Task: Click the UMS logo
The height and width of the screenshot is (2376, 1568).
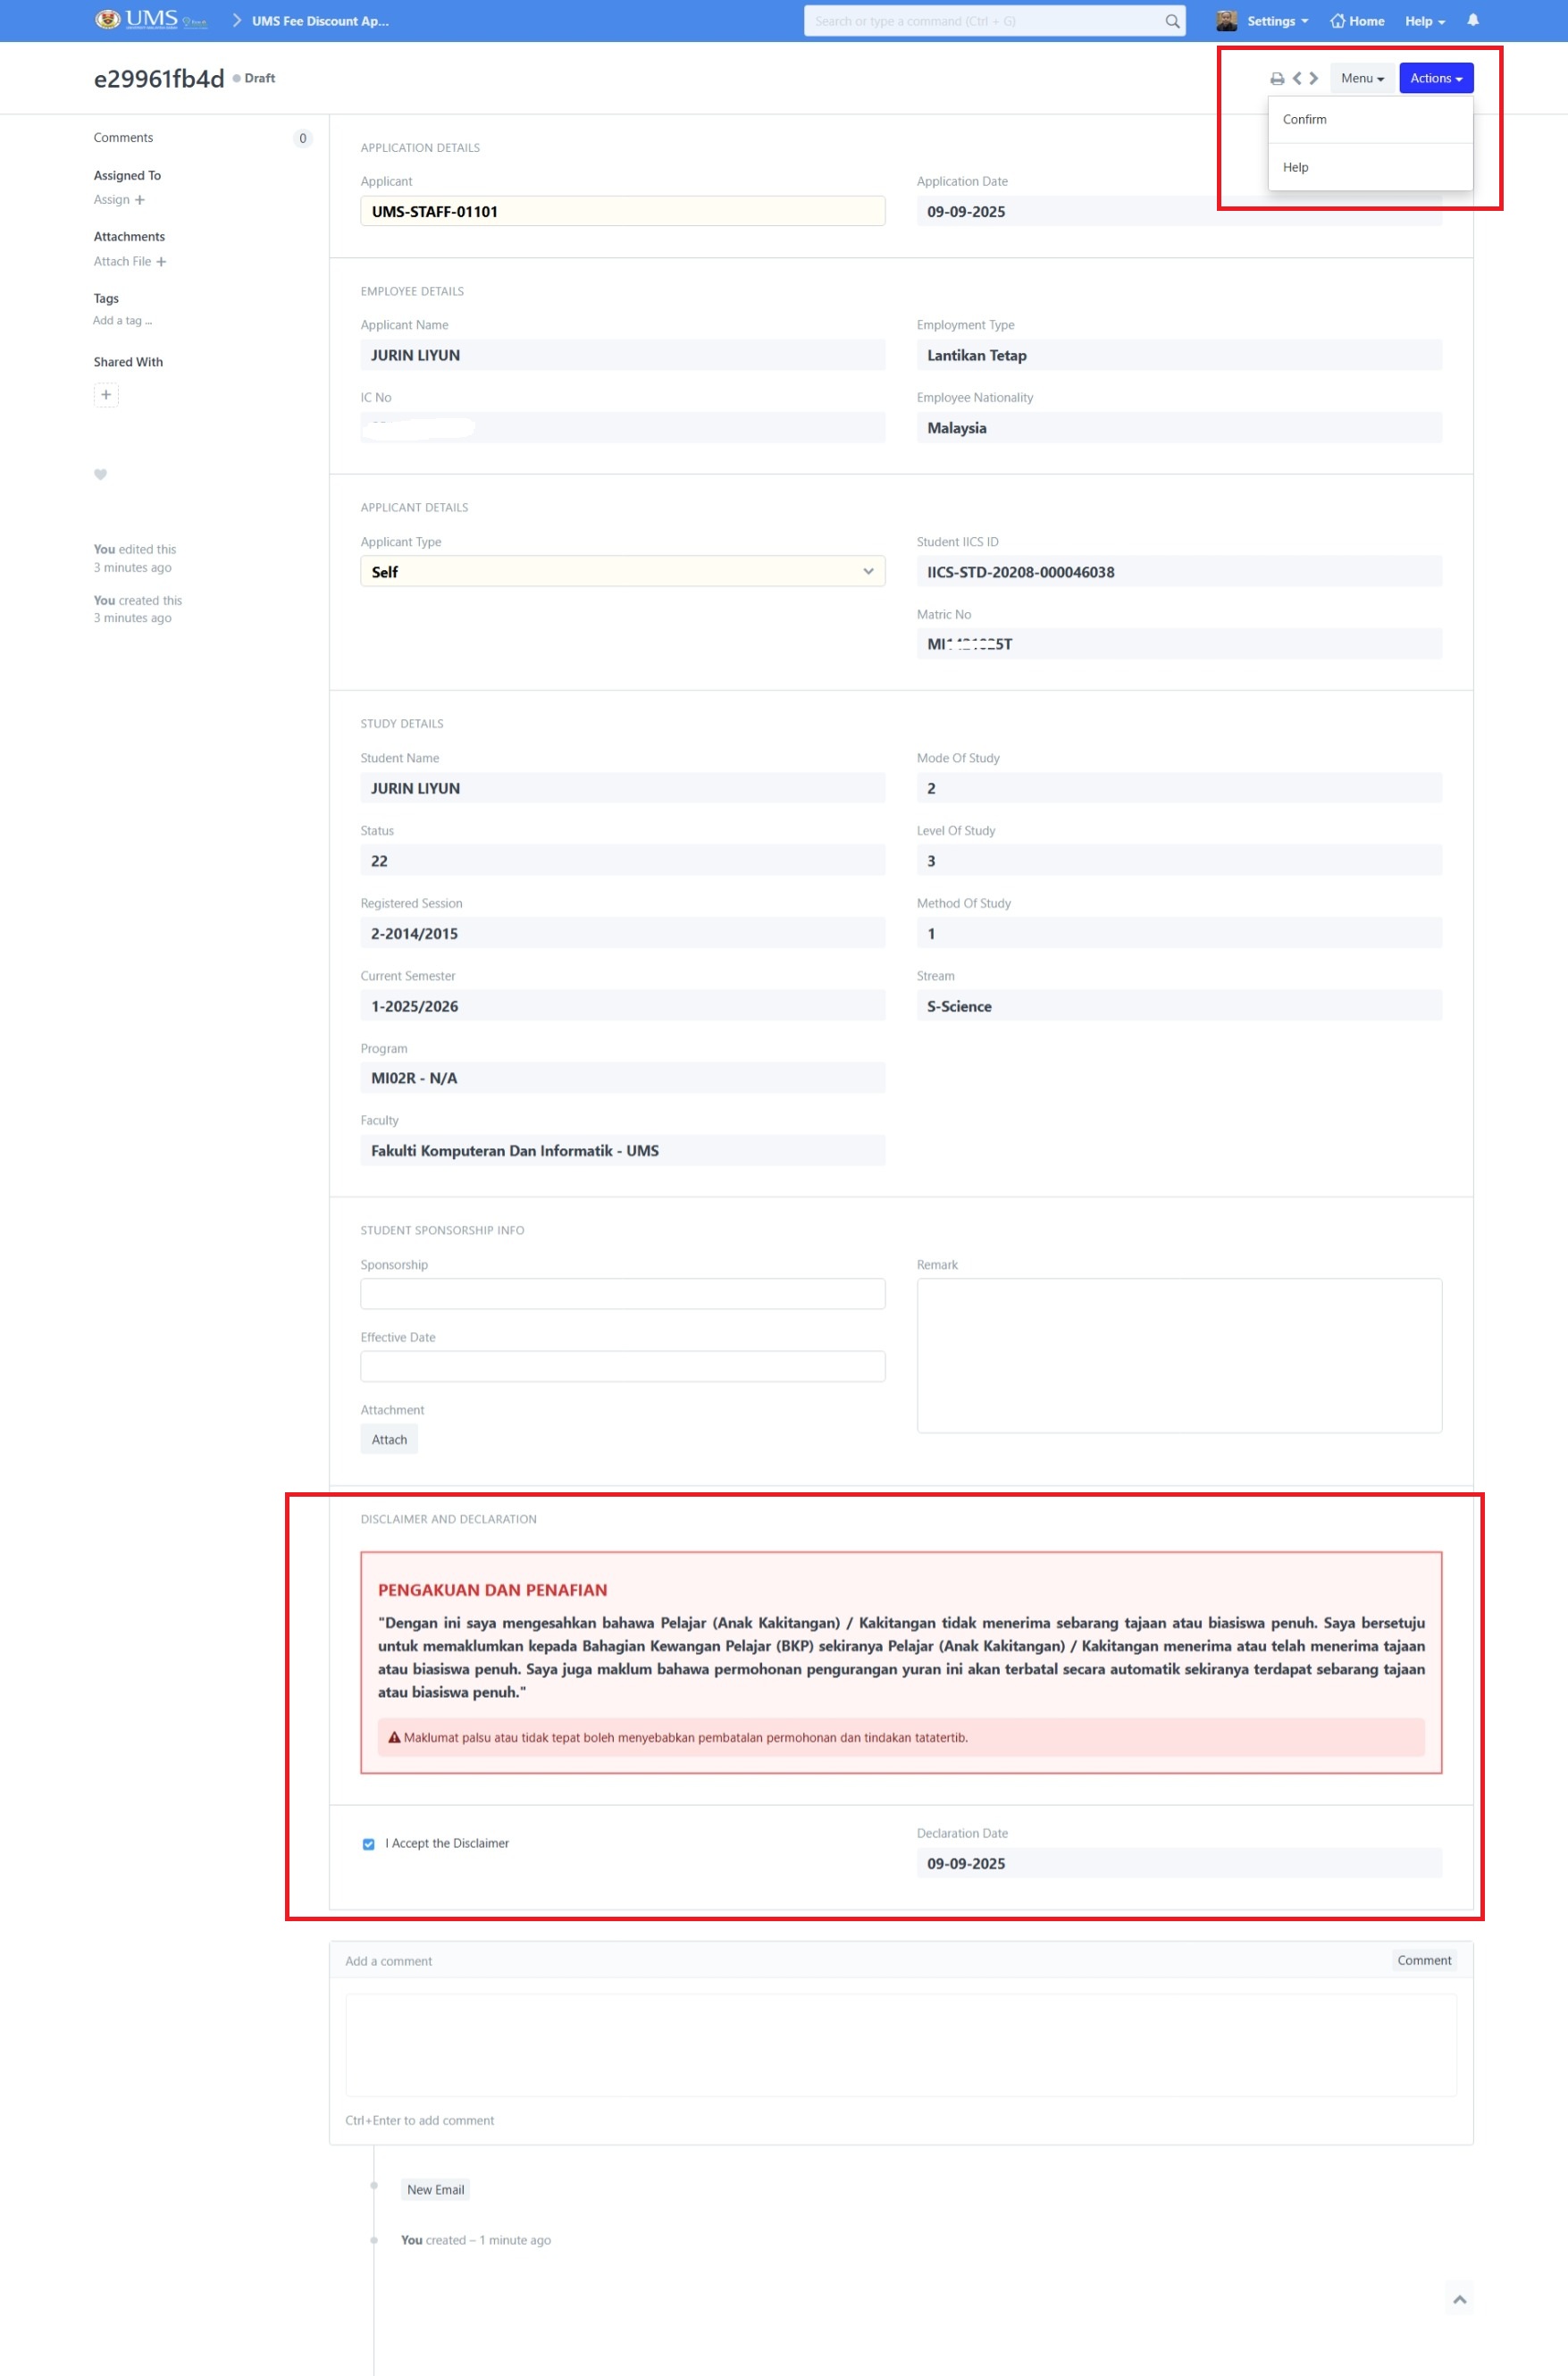Action: [x=150, y=20]
